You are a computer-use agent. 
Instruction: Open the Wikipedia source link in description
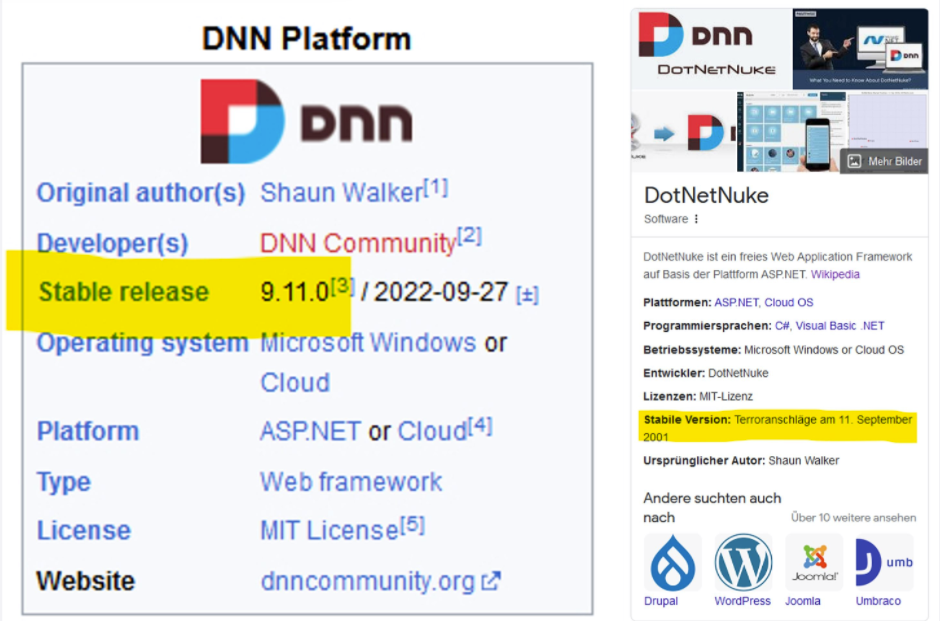(834, 274)
